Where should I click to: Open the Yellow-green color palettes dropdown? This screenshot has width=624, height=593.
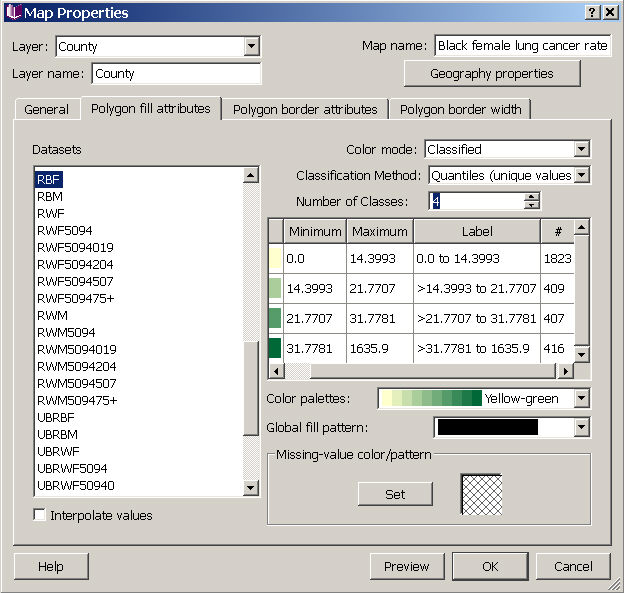pos(581,398)
